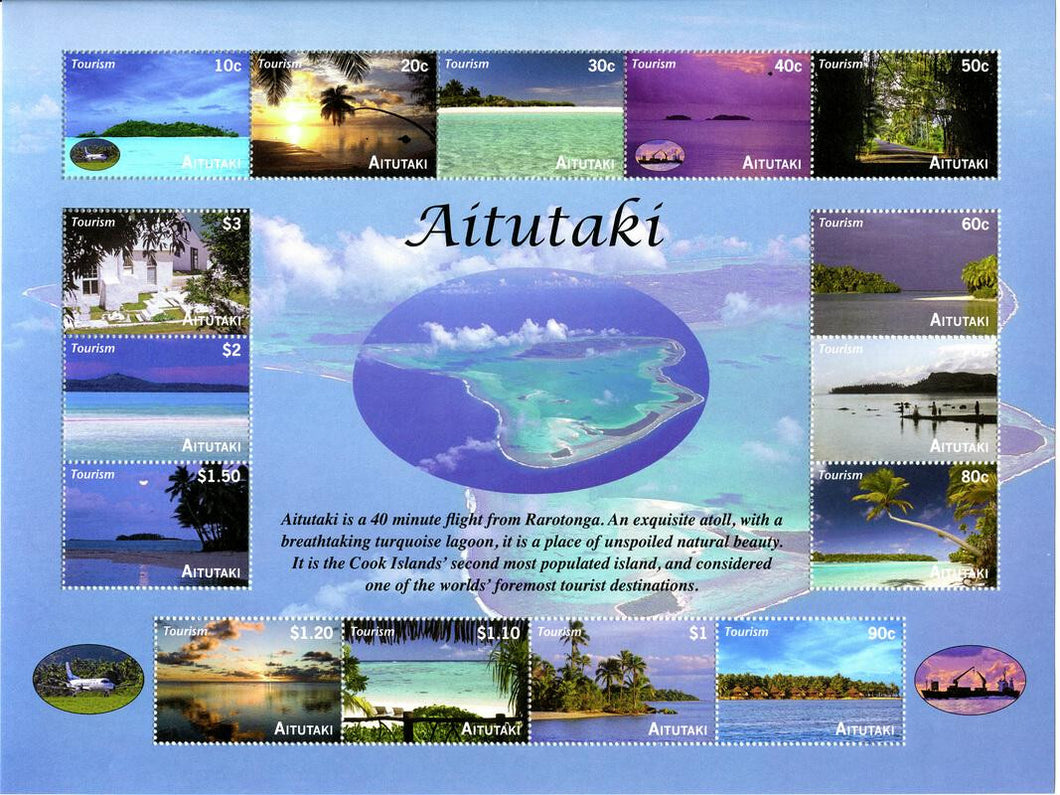The image size is (1060, 795).
Task: Select the 30c turquoise lagoon stamp
Action: click(530, 115)
